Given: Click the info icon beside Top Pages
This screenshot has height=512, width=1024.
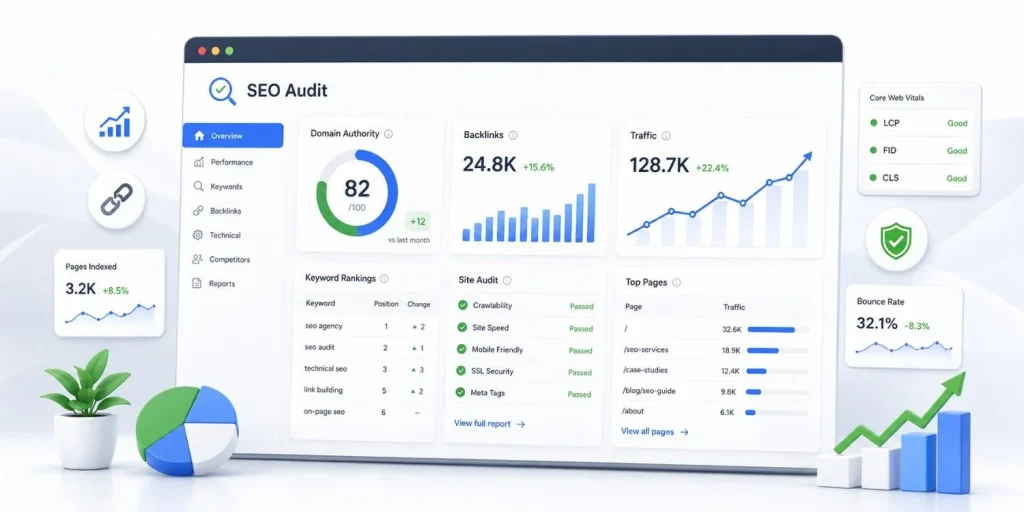Looking at the screenshot, I should [x=676, y=283].
